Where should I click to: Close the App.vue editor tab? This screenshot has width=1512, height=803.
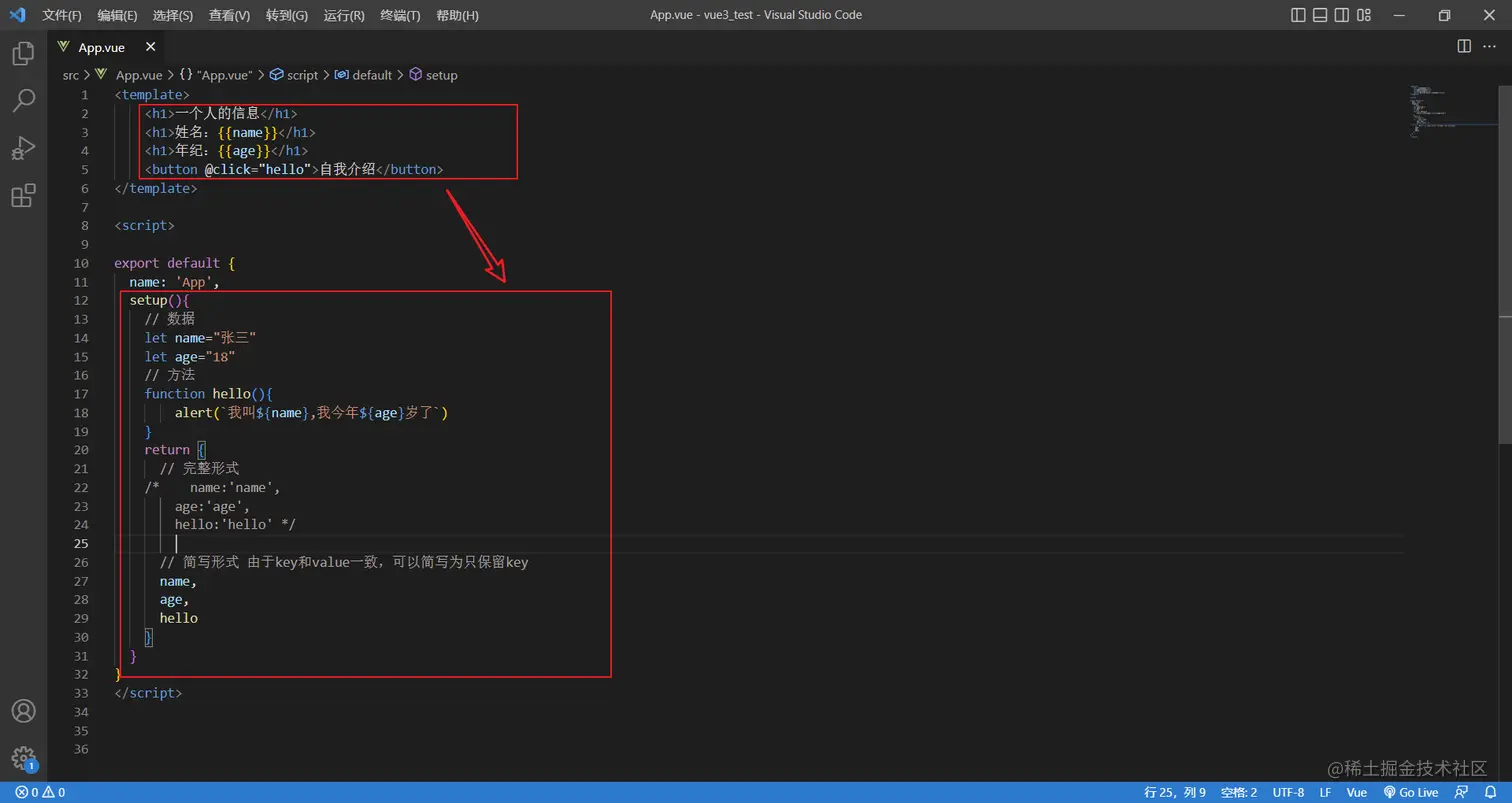click(150, 47)
